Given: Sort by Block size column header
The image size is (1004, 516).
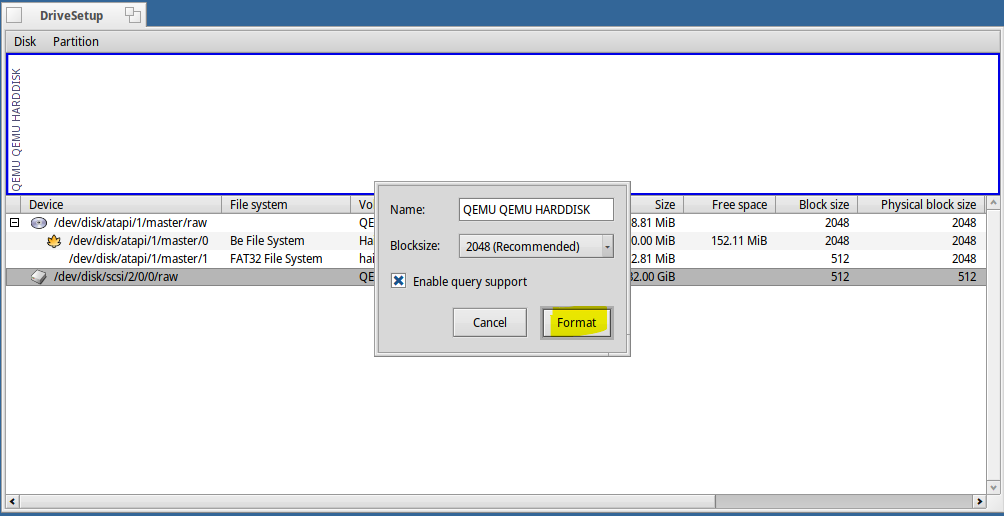Looking at the screenshot, I should pos(816,205).
